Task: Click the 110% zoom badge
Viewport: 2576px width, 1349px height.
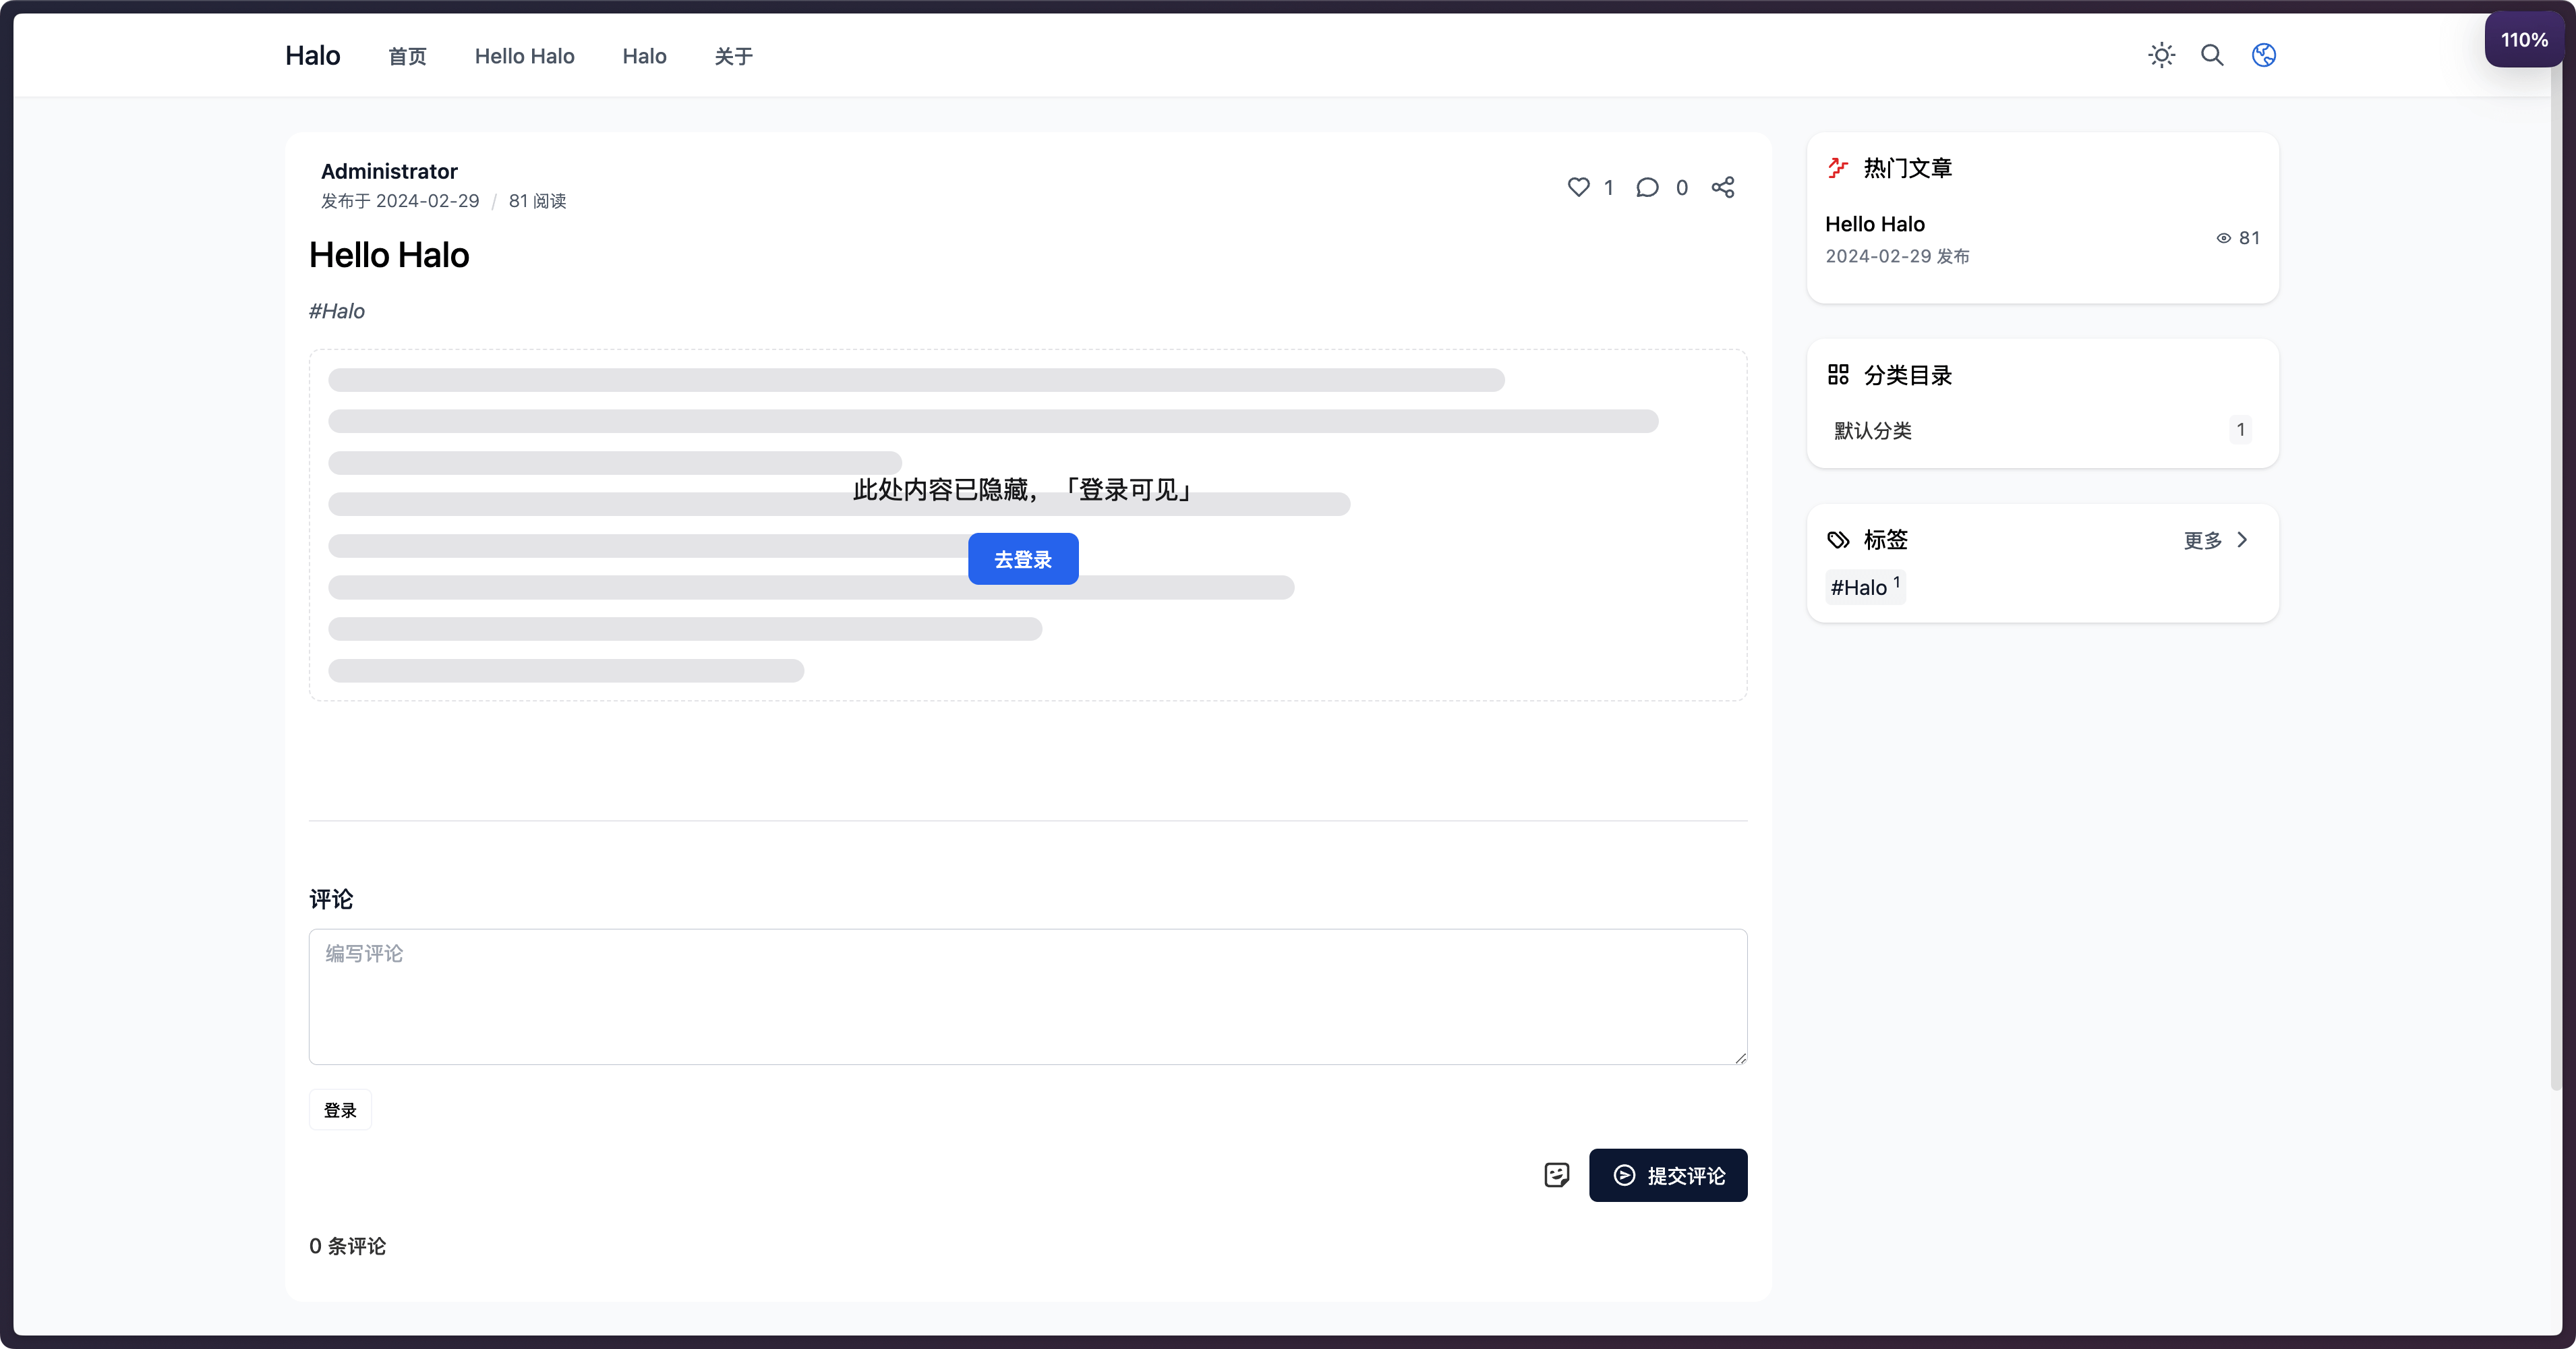Action: (2524, 40)
